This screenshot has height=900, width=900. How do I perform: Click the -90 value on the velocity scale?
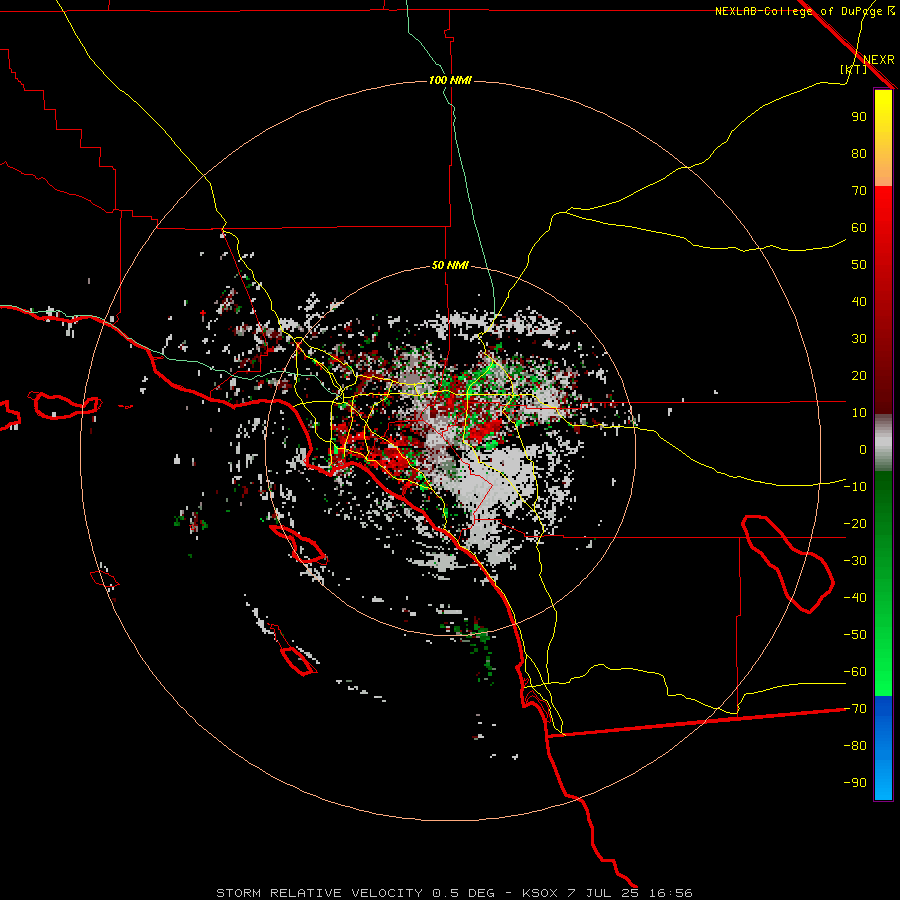pos(855,783)
